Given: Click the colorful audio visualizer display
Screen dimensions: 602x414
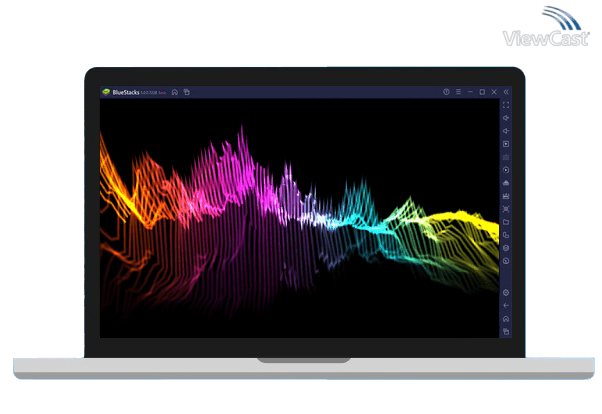Looking at the screenshot, I should tap(299, 218).
